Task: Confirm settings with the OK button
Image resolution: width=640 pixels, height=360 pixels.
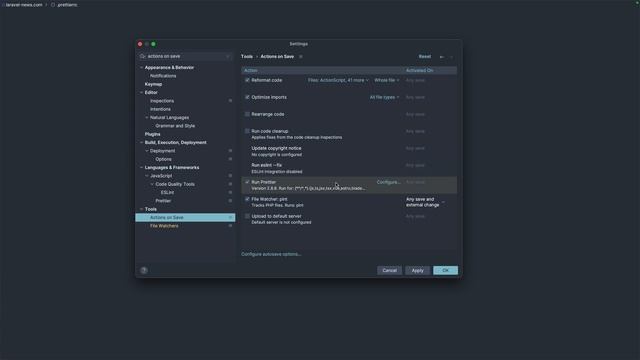Action: tap(445, 270)
